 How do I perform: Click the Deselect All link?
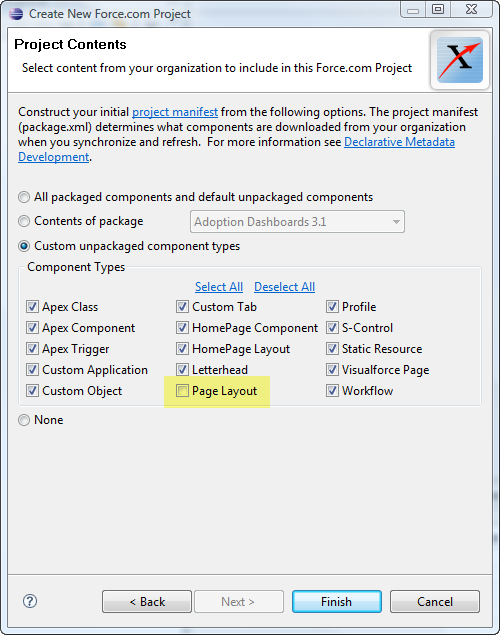(x=284, y=287)
